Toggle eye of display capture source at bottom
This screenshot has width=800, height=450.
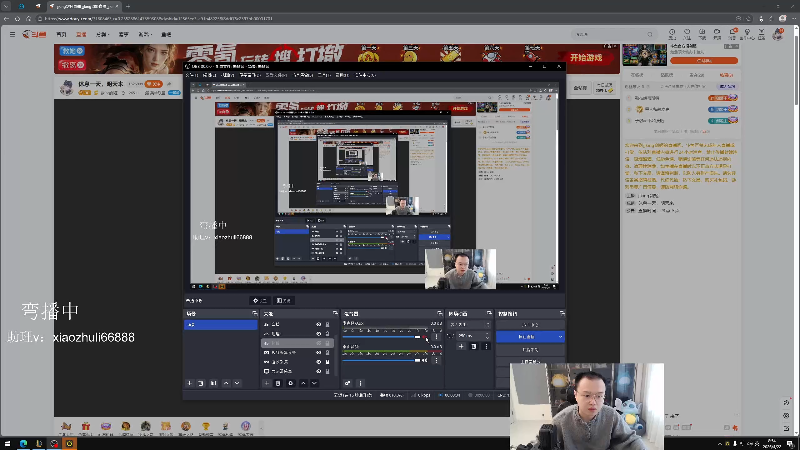[x=318, y=371]
